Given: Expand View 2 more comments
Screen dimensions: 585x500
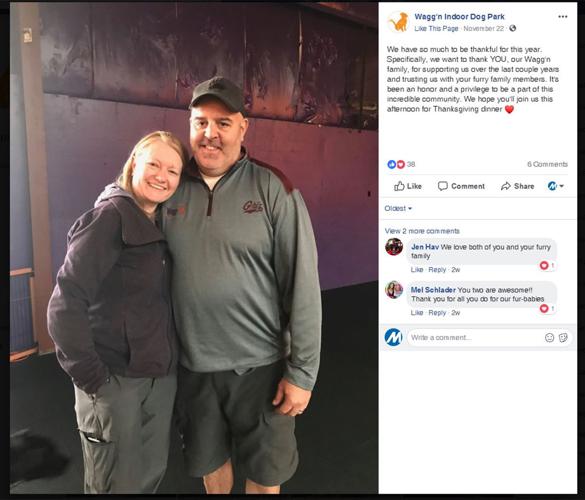Looking at the screenshot, I should point(422,231).
